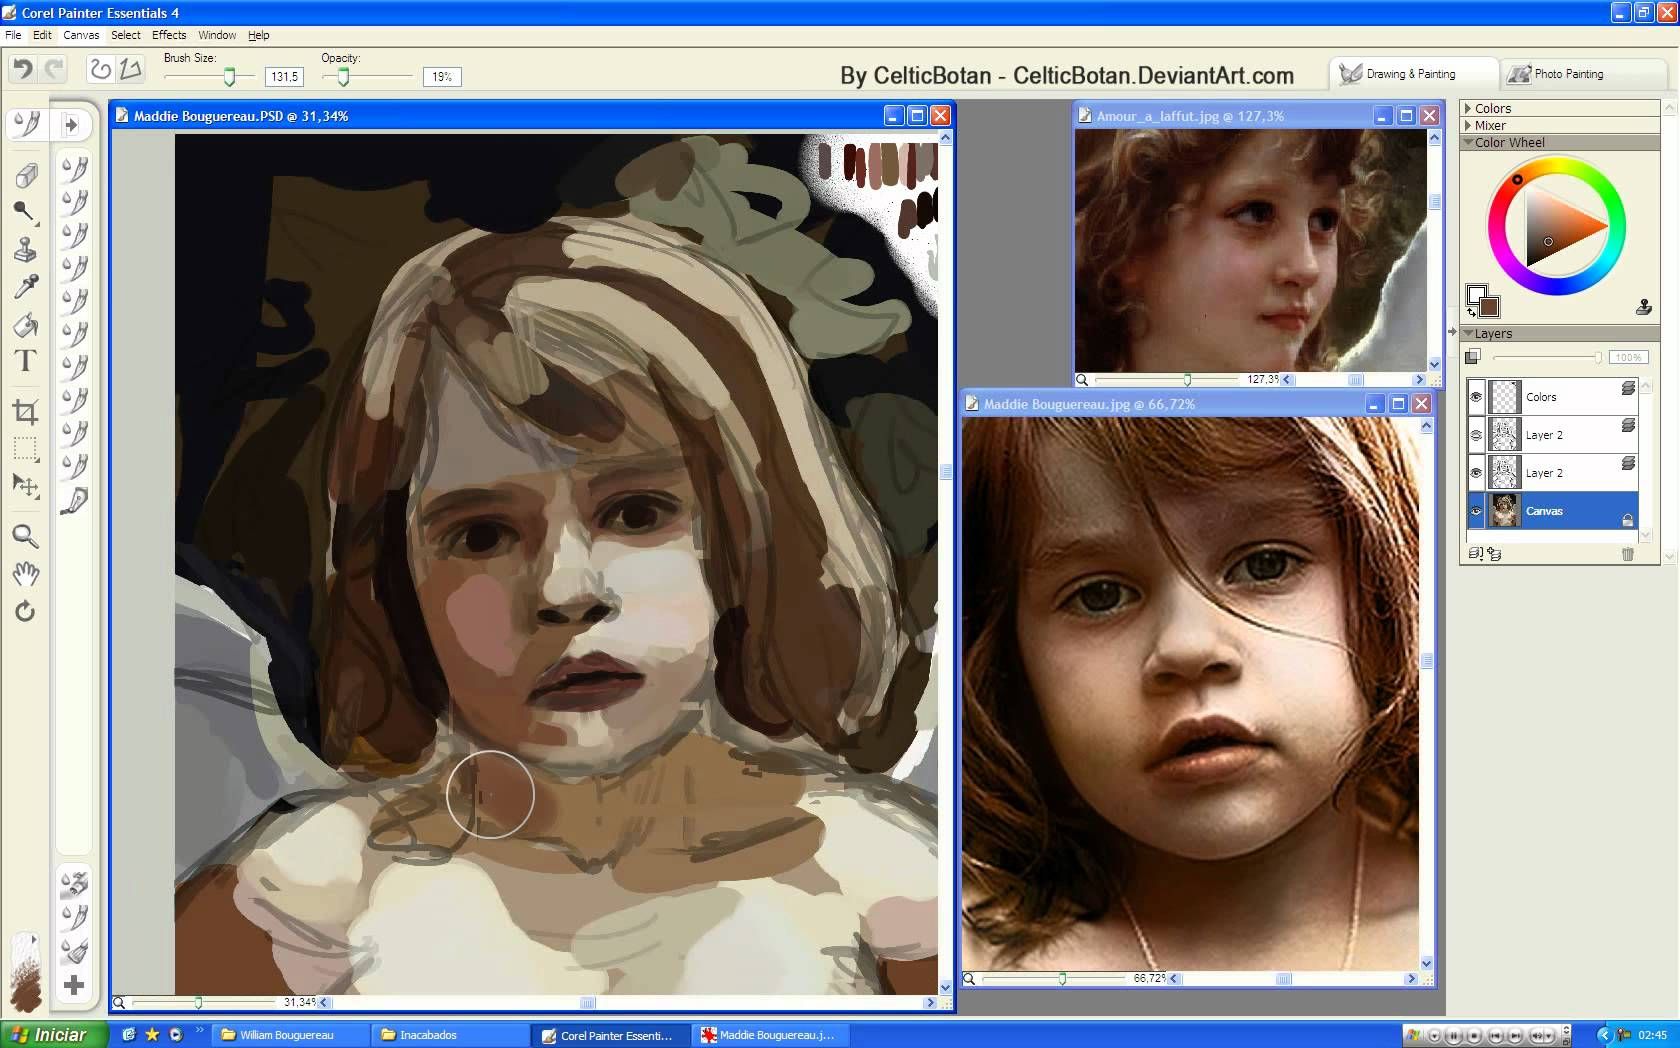Hide the lower Layer 2 via eye icon
The height and width of the screenshot is (1048, 1680).
(1476, 473)
